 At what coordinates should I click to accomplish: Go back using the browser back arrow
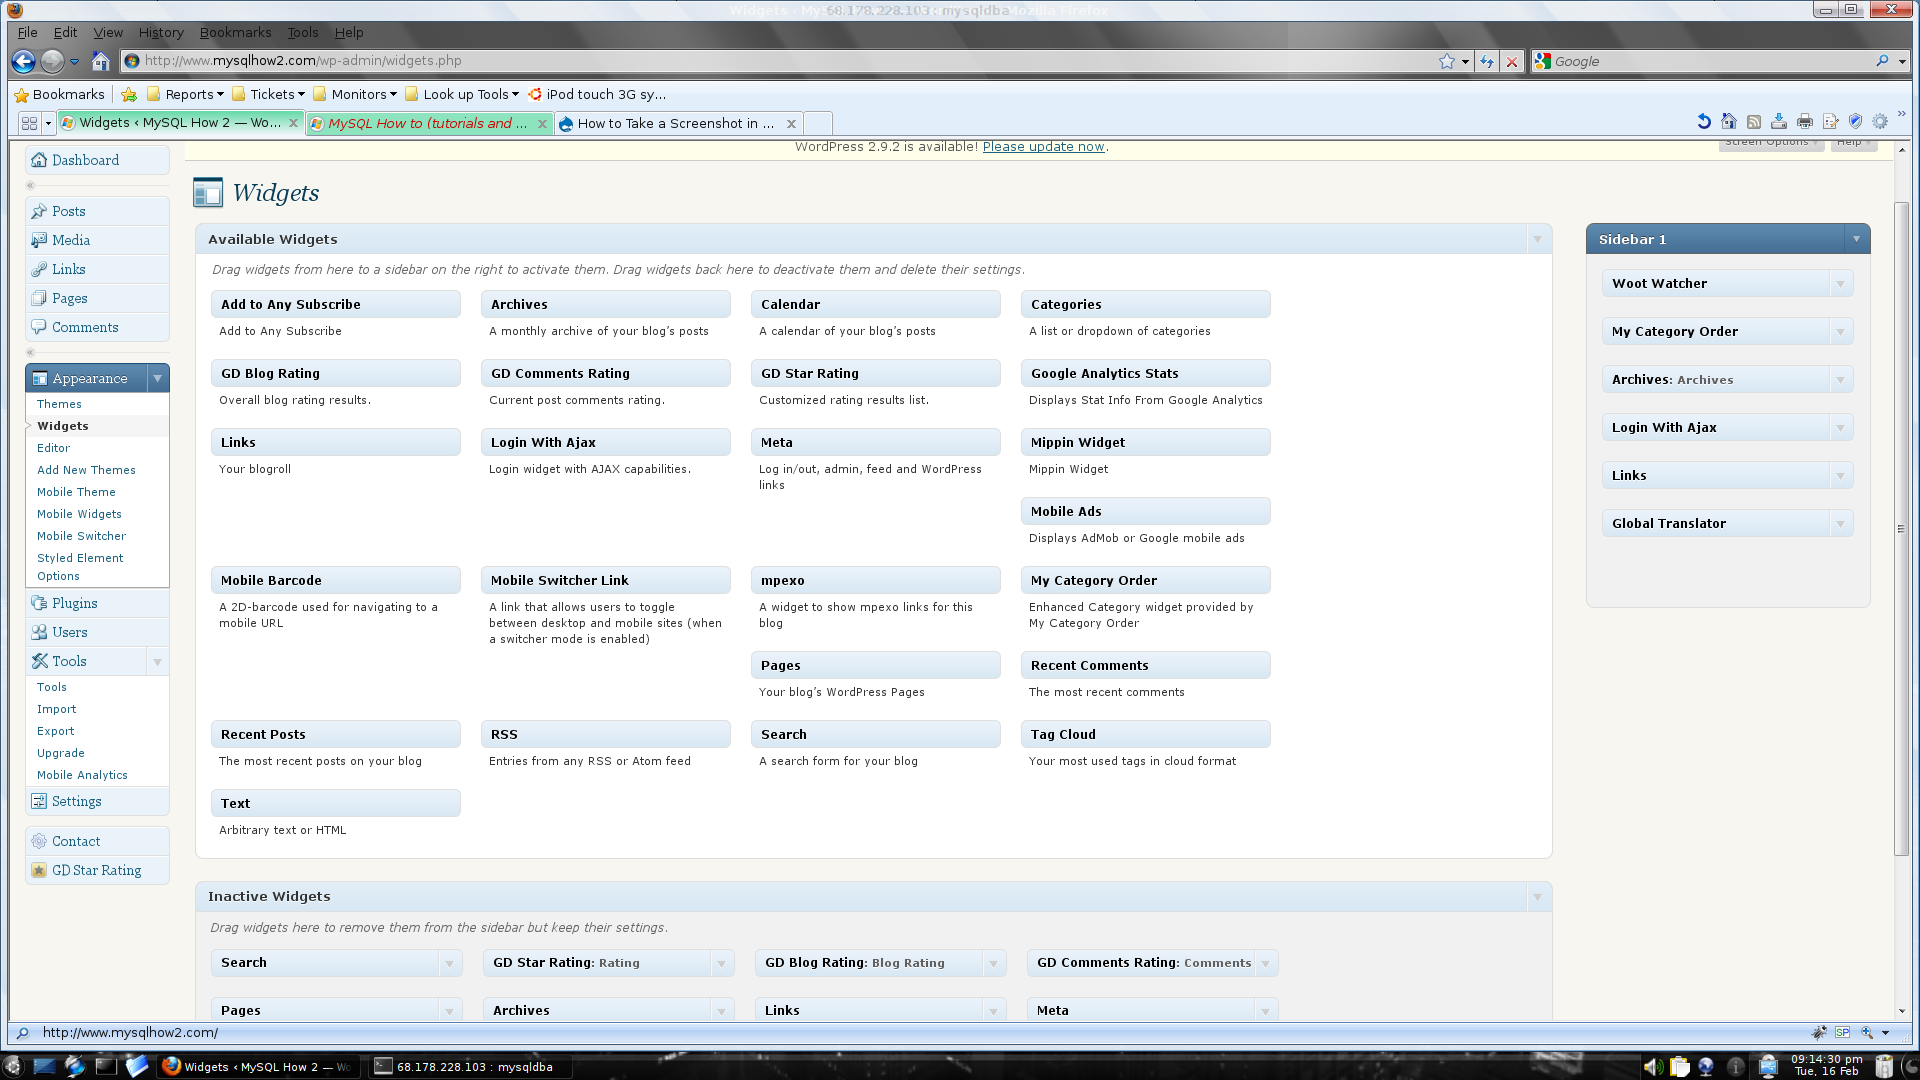(23, 61)
